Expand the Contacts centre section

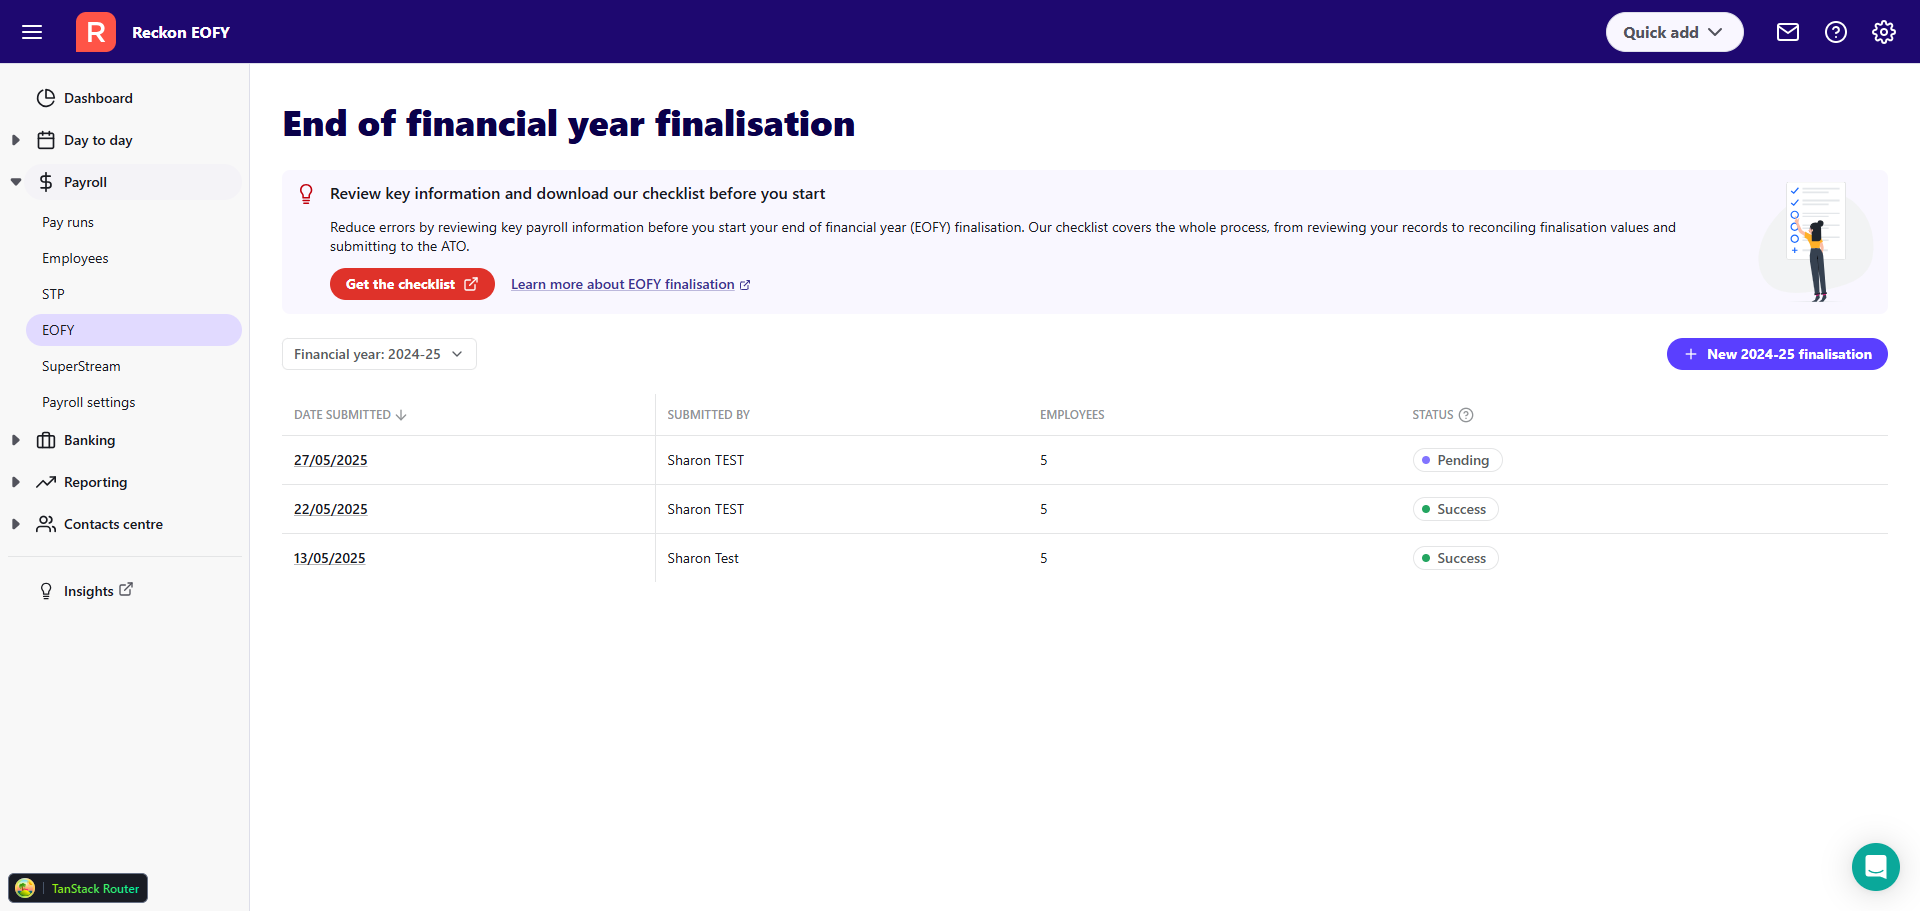pyautogui.click(x=16, y=524)
